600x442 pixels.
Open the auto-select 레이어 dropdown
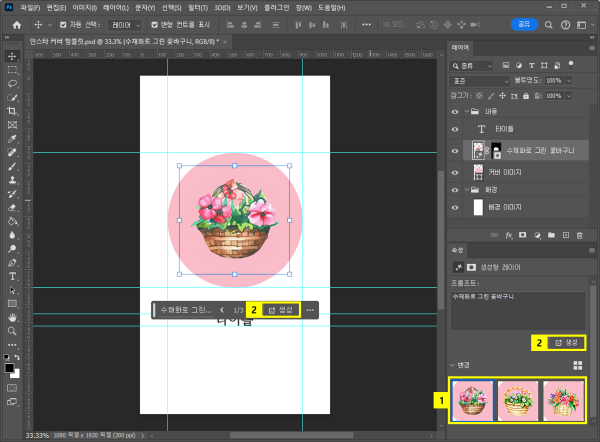tap(124, 25)
